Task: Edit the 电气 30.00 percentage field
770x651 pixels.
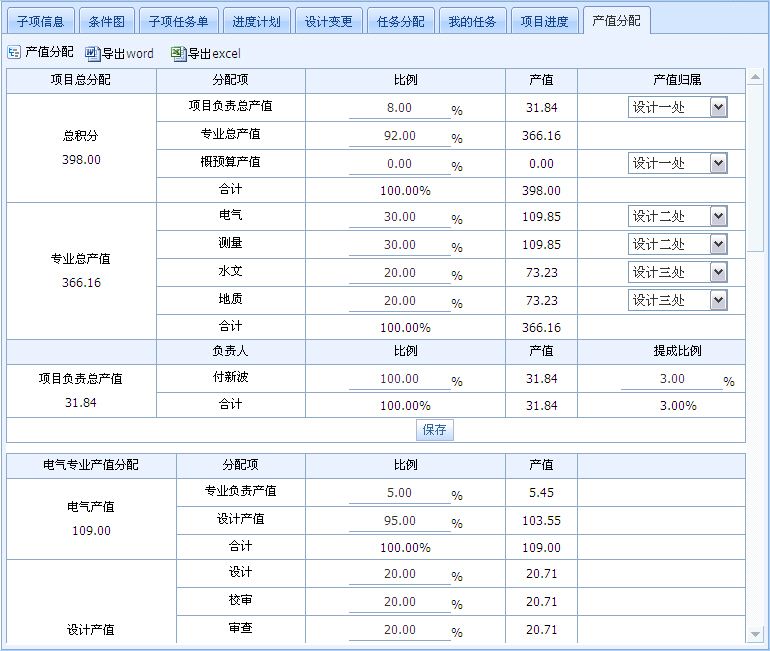Action: (399, 217)
